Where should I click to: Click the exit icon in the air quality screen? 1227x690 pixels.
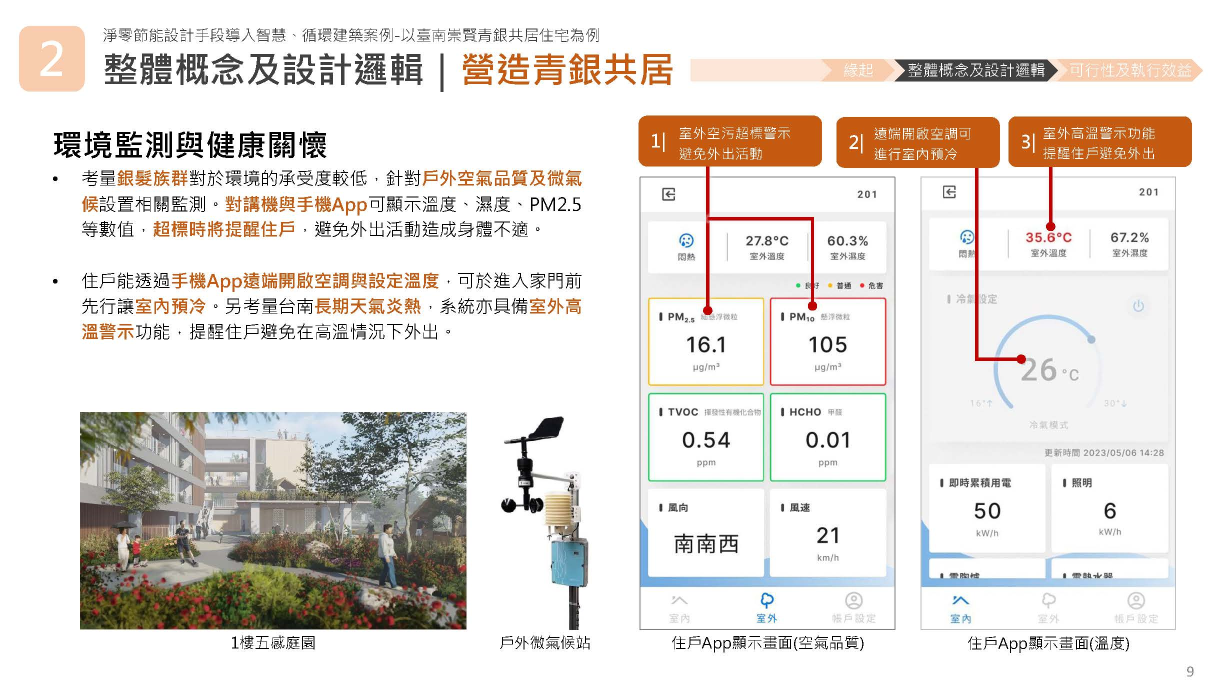coord(668,194)
